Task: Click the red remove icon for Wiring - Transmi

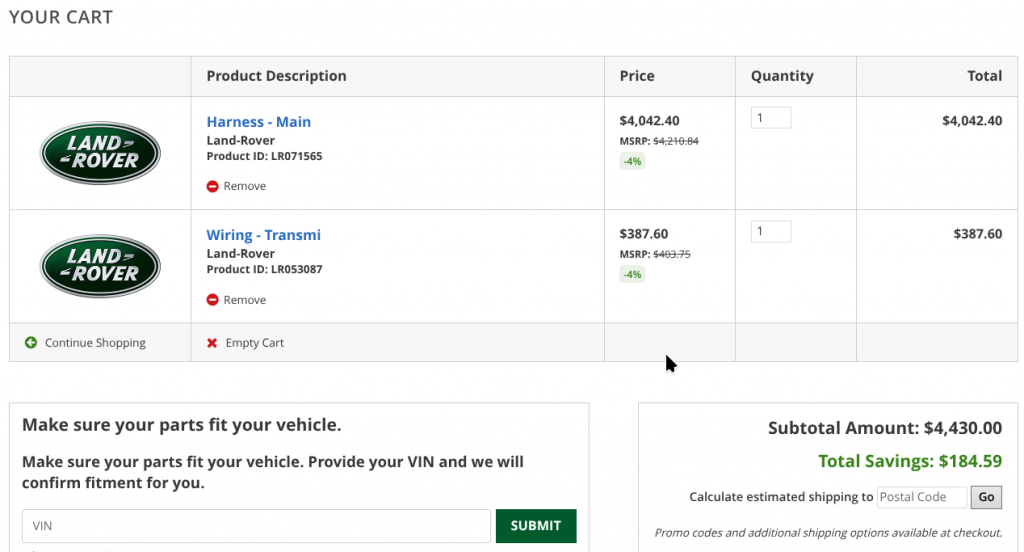Action: click(212, 300)
